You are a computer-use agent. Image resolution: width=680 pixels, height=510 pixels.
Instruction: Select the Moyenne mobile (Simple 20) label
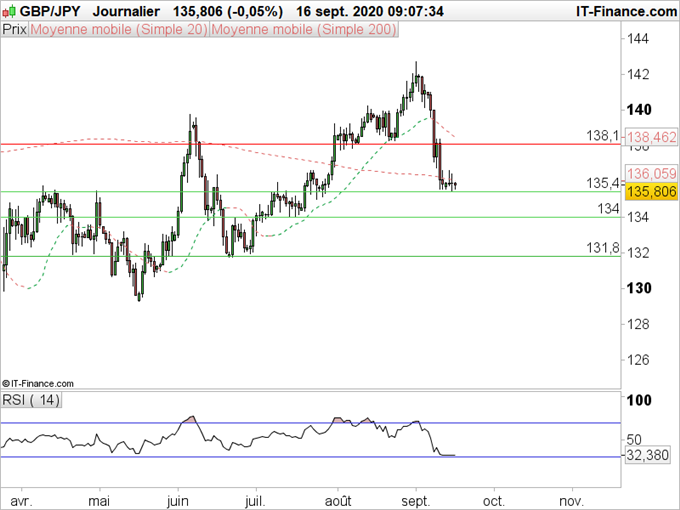pos(119,29)
